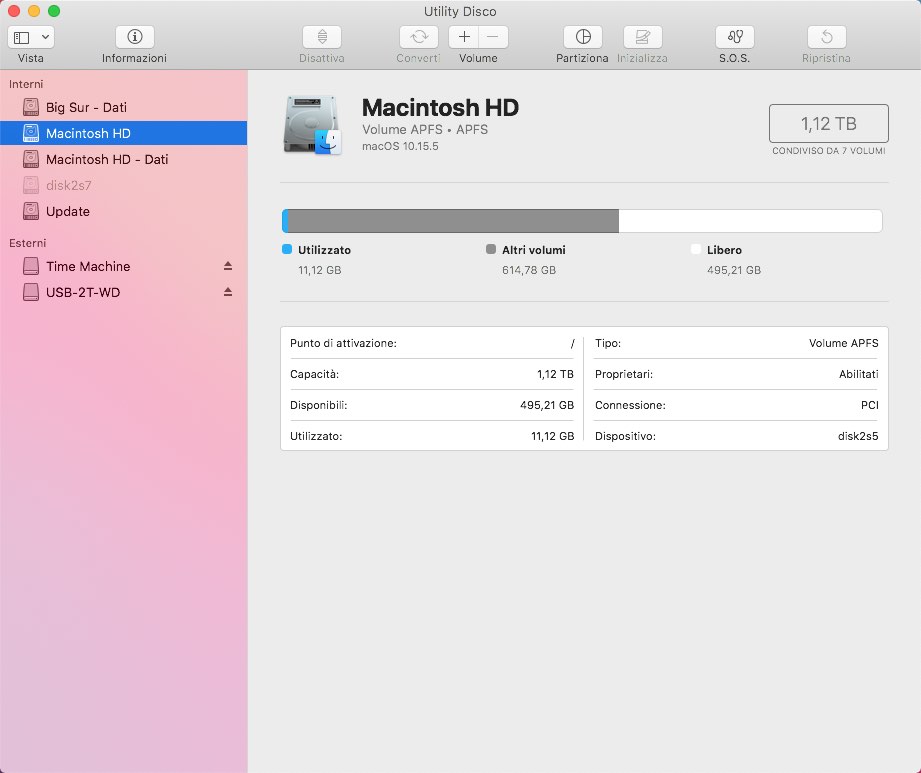Click the Ripristina restore icon
921x773 pixels.
[826, 37]
